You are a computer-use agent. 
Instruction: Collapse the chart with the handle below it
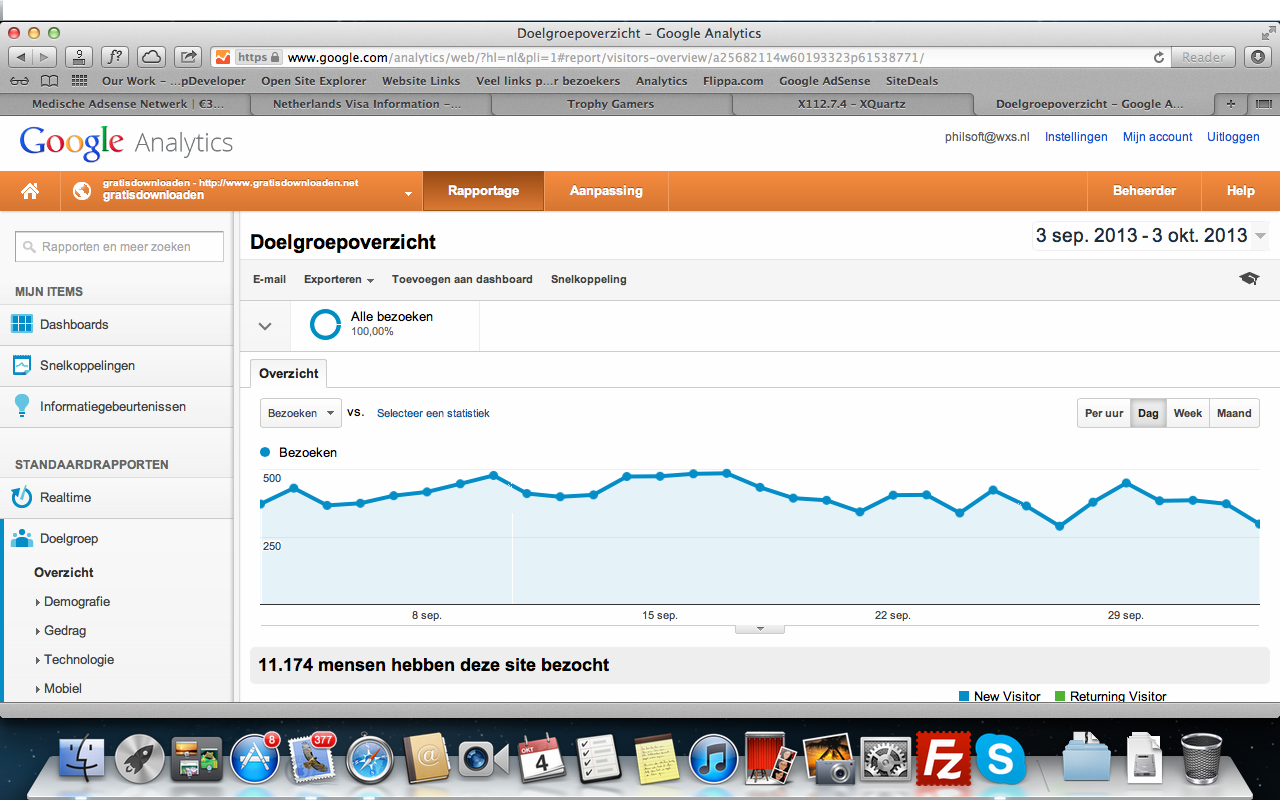(759, 629)
